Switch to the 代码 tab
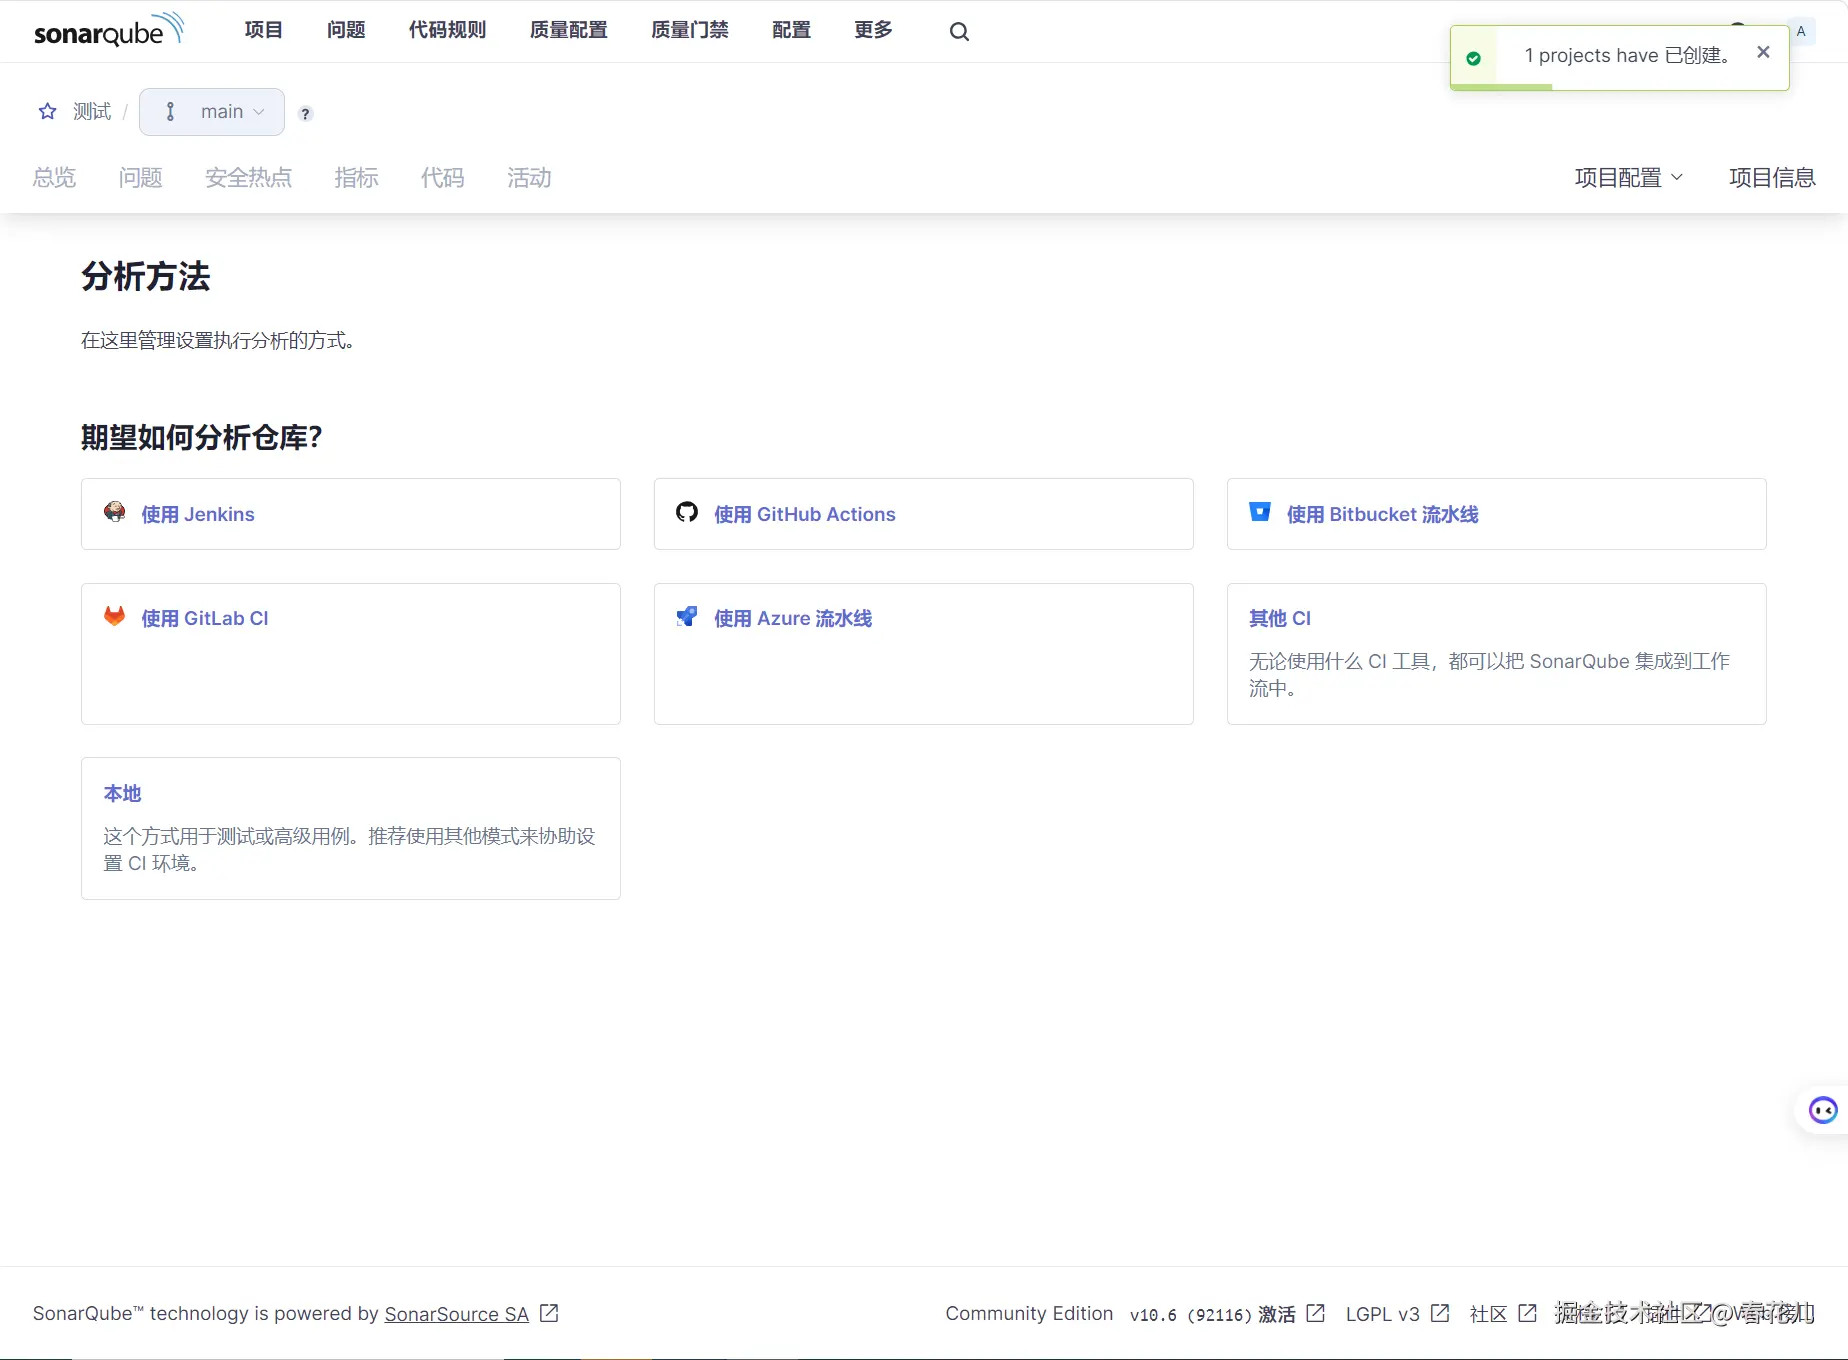This screenshot has height=1360, width=1848. point(442,177)
